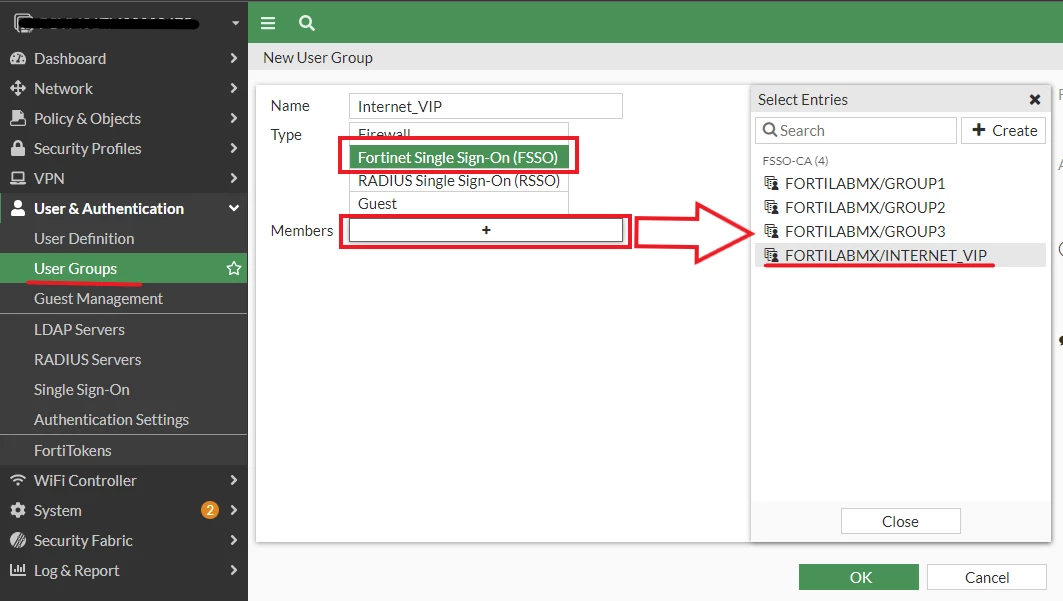Viewport: 1063px width, 601px height.
Task: Select Guest group type
Action: (x=459, y=204)
